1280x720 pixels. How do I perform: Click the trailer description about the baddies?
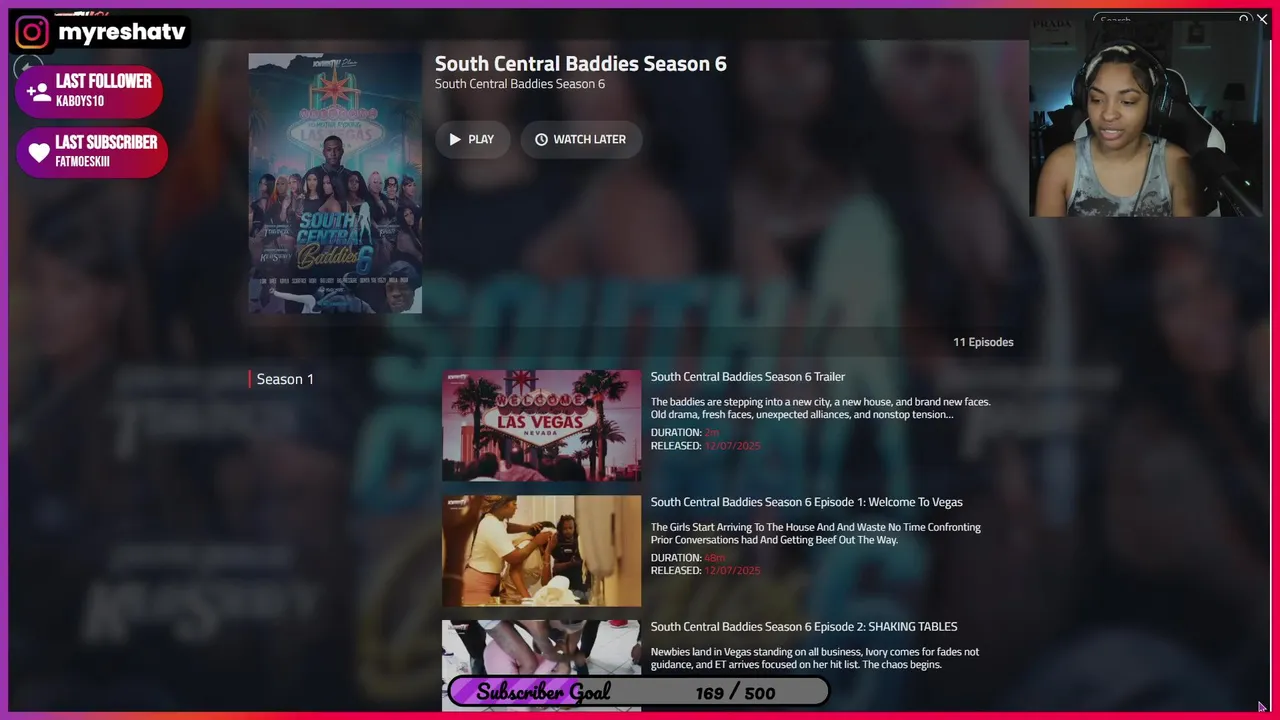pos(821,408)
